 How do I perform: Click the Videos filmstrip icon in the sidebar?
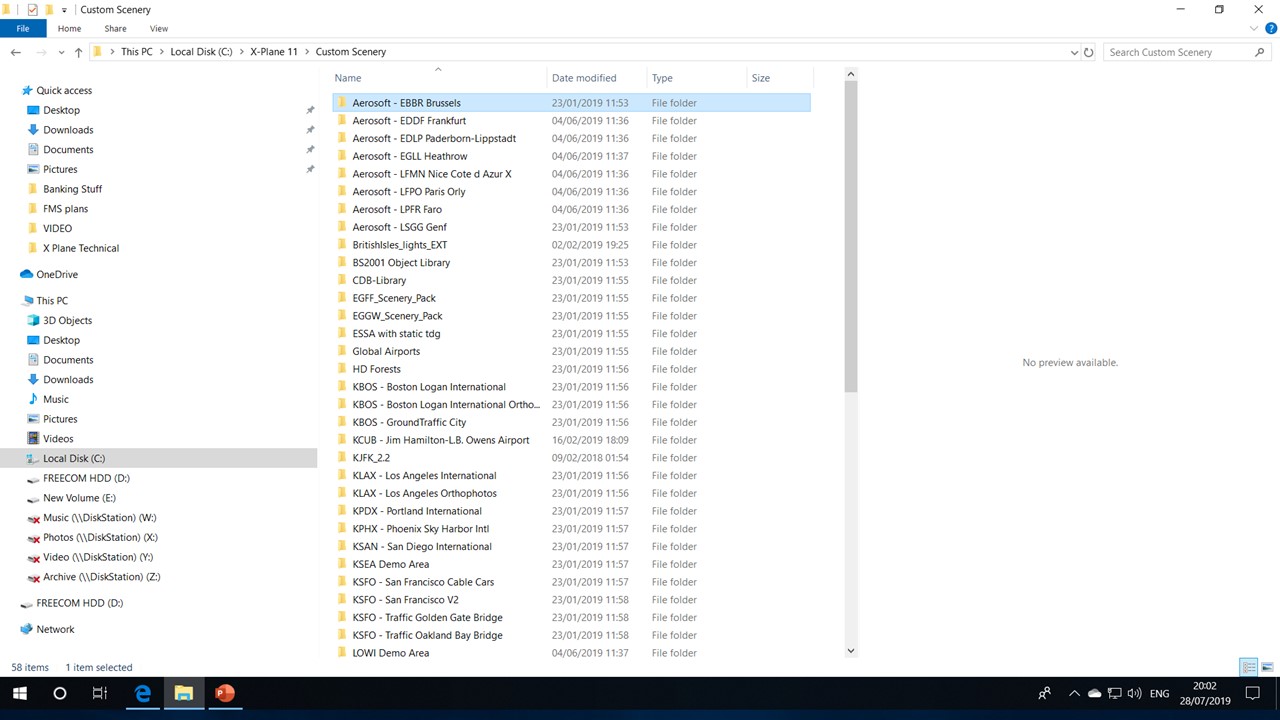pyautogui.click(x=33, y=439)
